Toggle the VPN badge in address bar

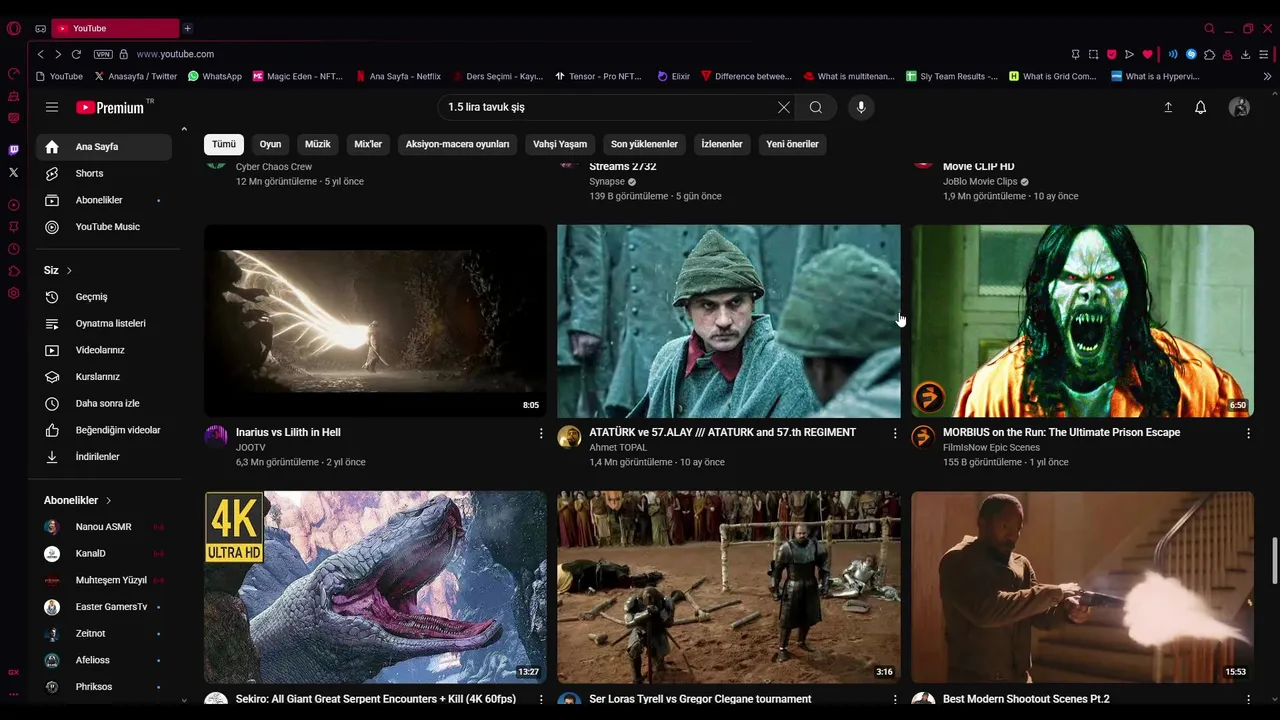click(x=103, y=54)
